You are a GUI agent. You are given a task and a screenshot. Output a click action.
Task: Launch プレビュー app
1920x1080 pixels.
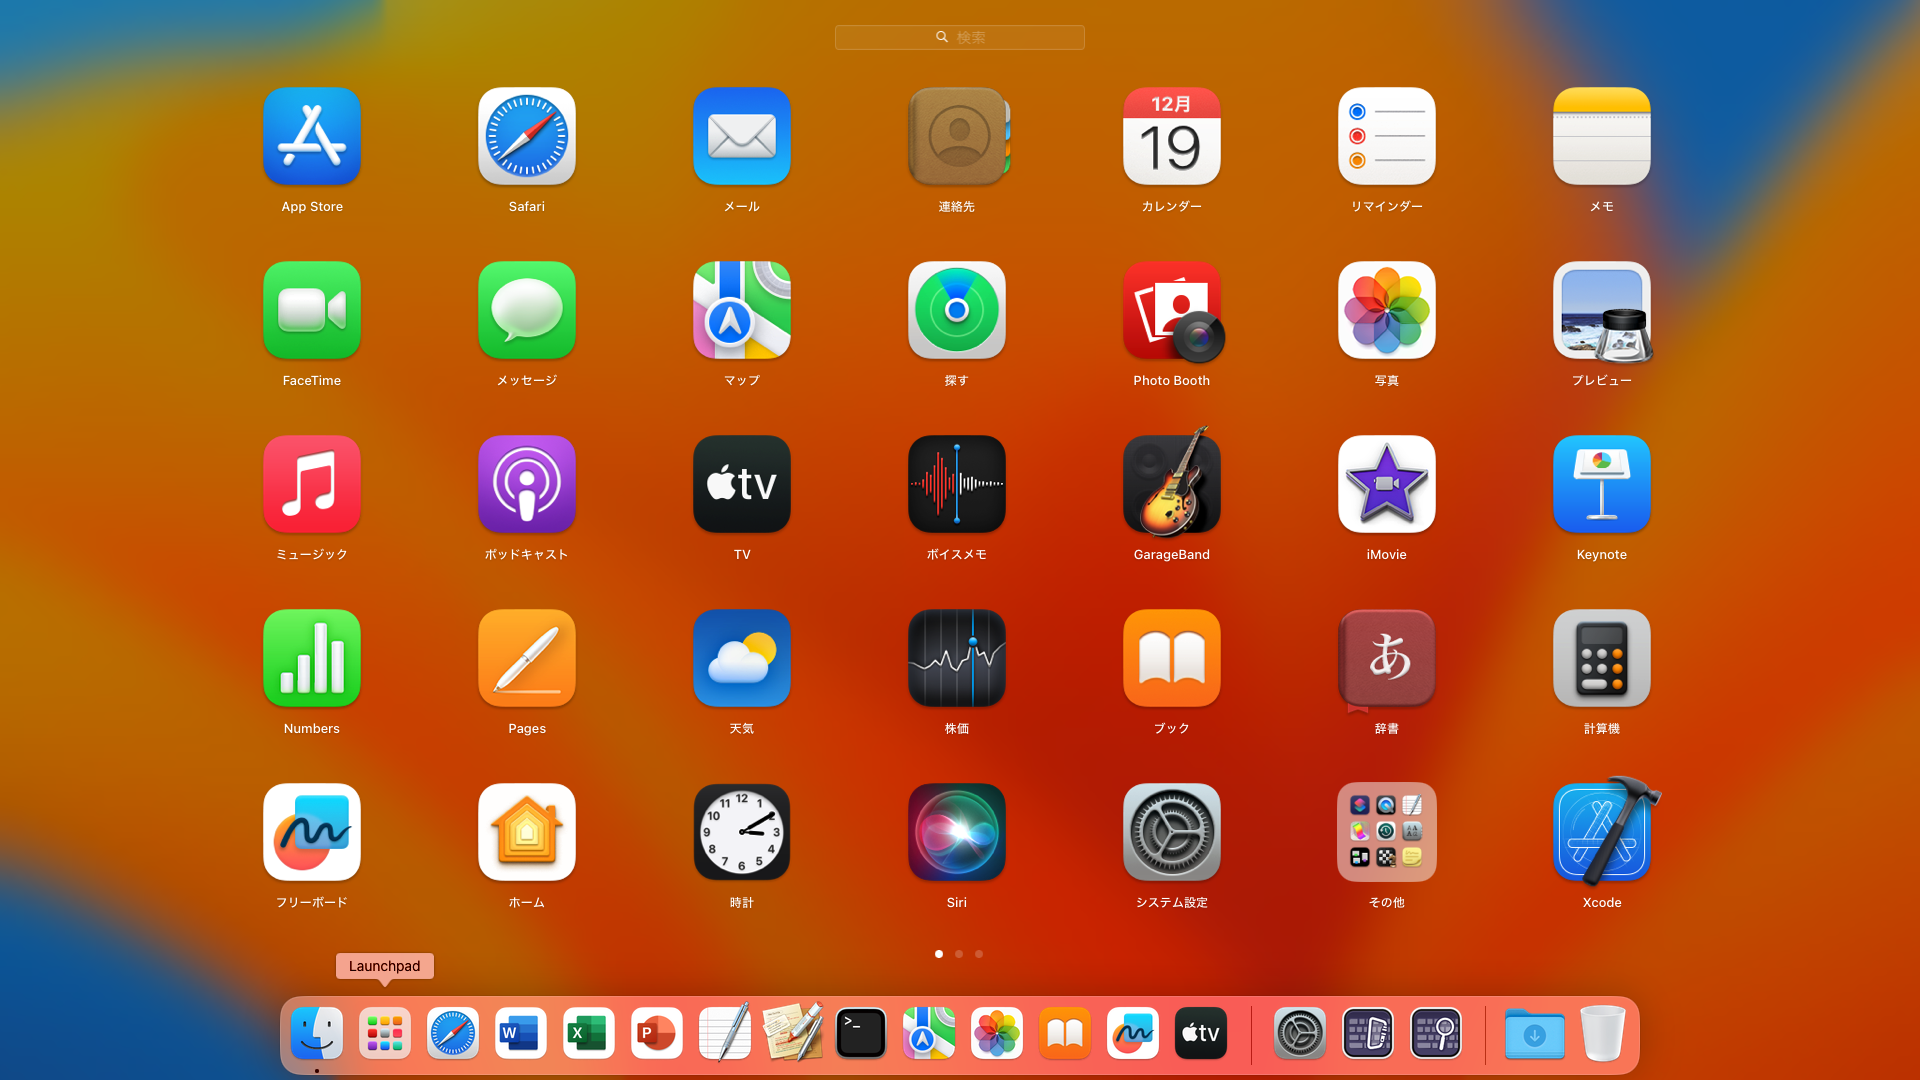coord(1602,310)
